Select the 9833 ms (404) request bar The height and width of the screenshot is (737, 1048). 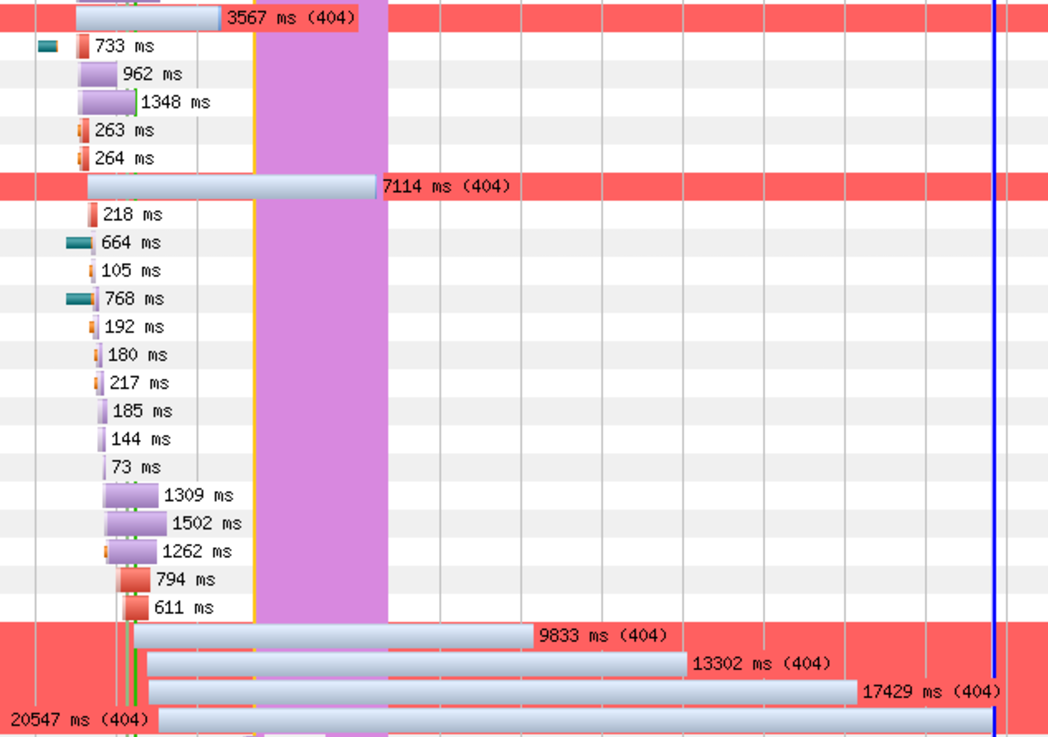pos(333,636)
